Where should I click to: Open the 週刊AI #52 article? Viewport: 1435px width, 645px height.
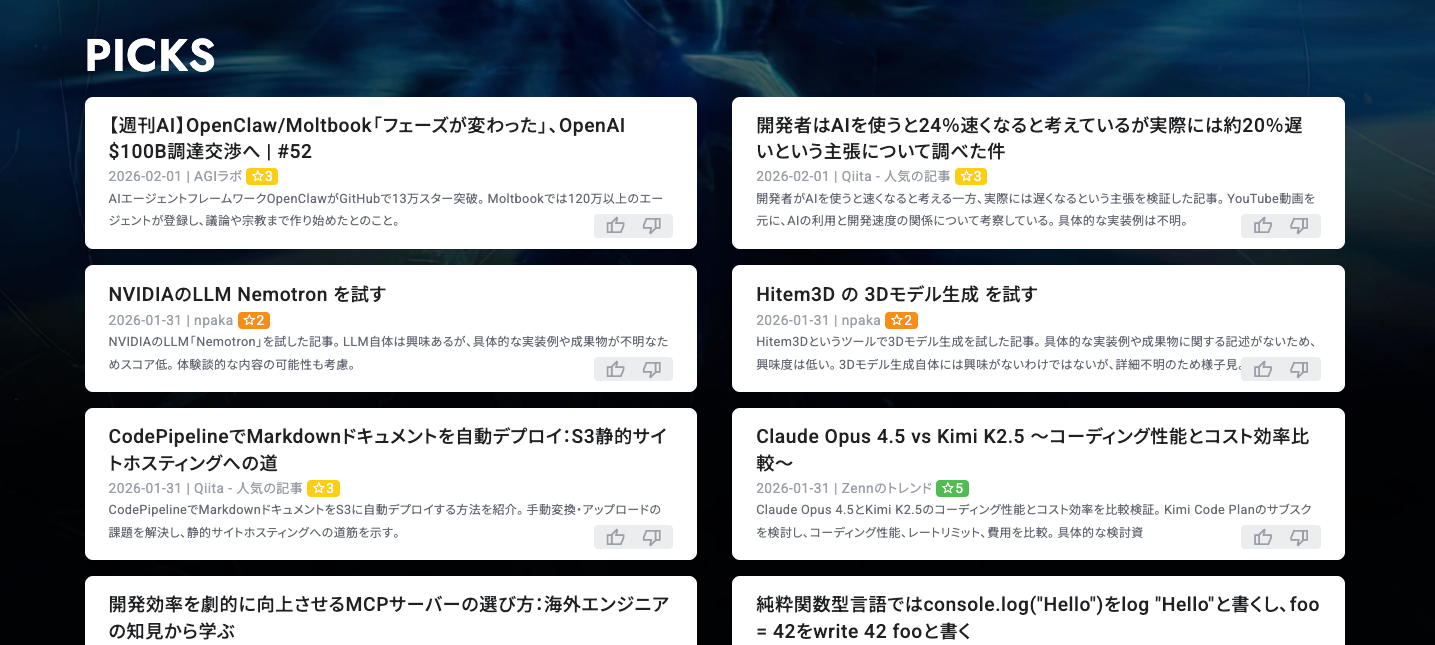click(367, 140)
